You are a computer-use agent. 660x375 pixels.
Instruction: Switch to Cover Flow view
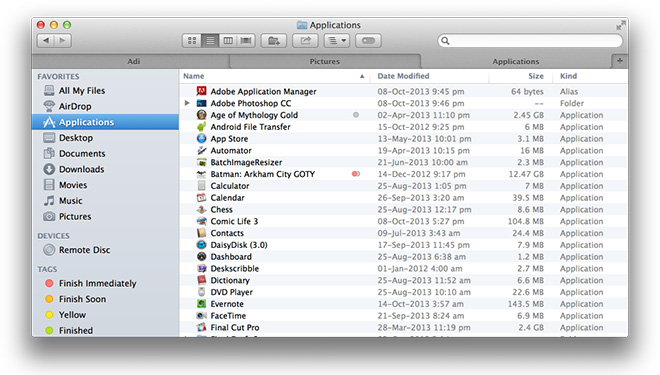[246, 40]
